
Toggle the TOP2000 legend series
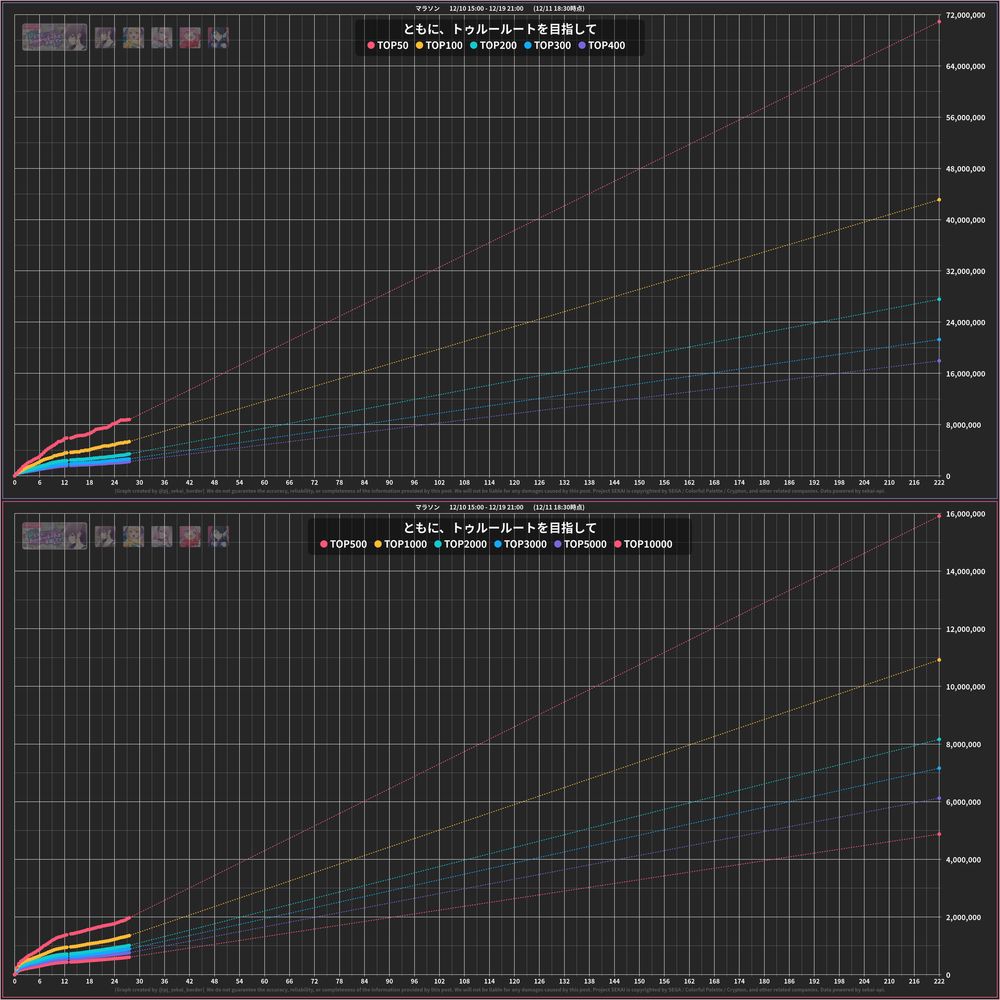[460, 544]
